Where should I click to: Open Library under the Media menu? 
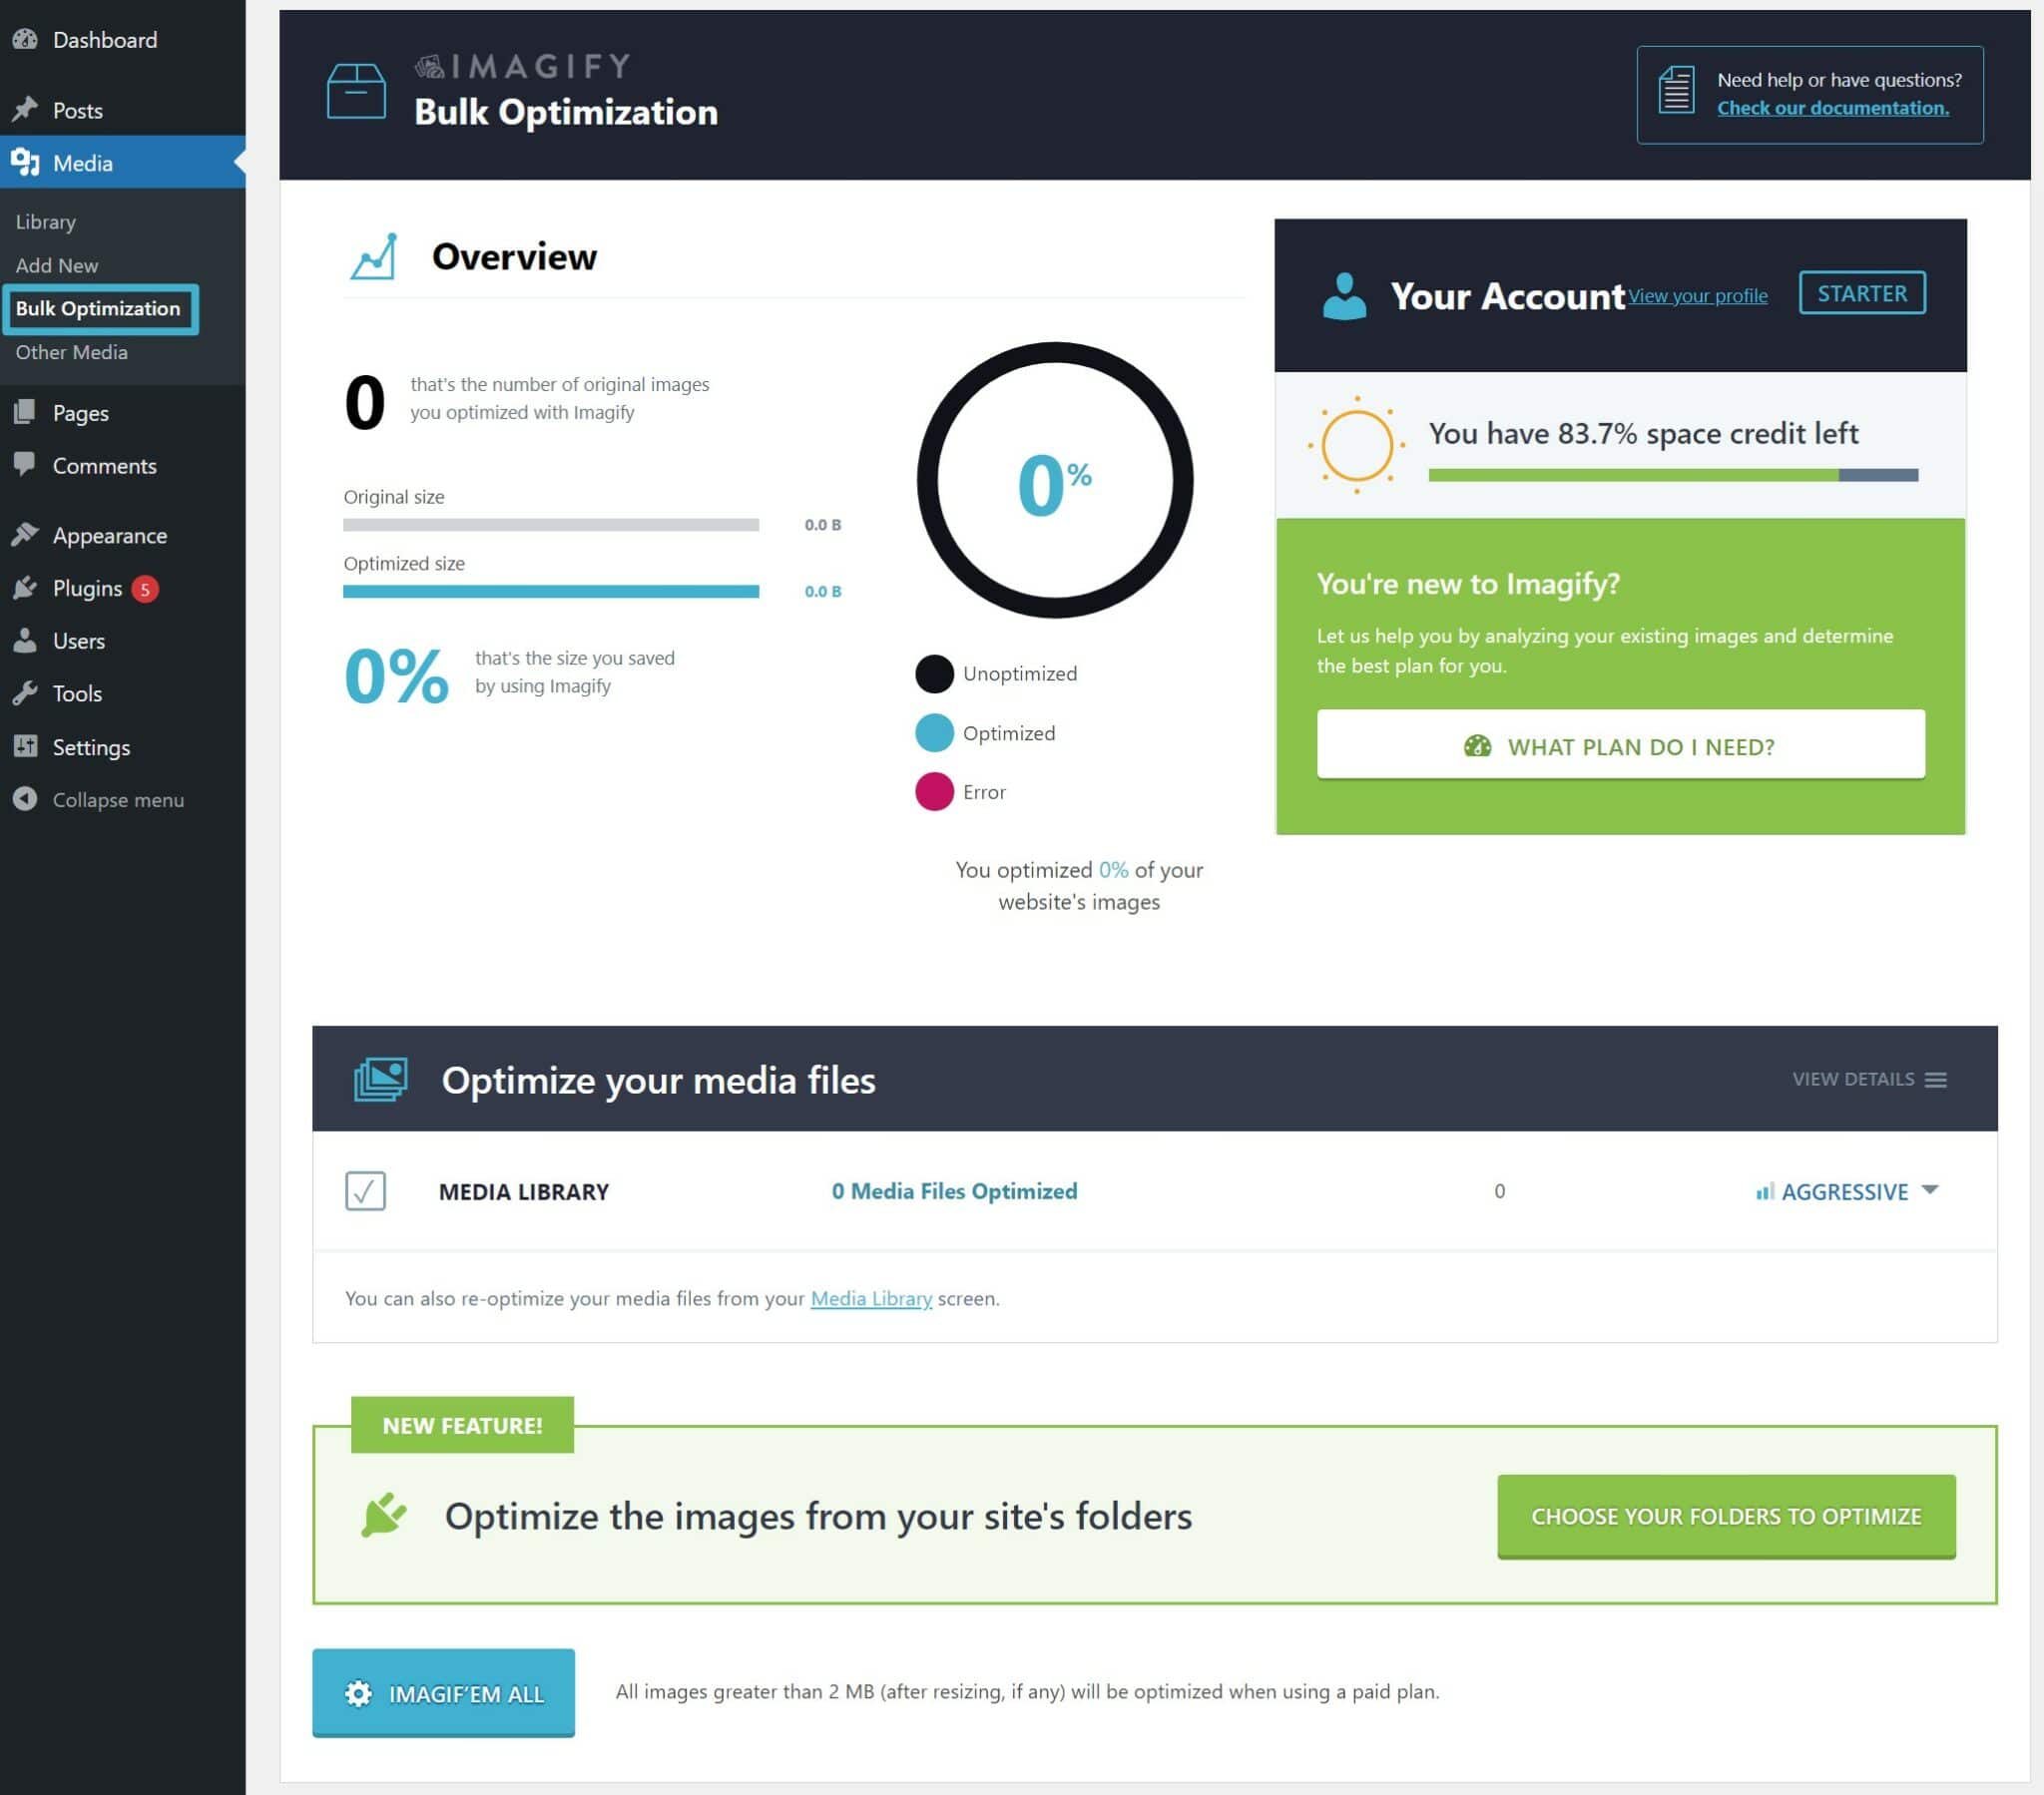46,222
